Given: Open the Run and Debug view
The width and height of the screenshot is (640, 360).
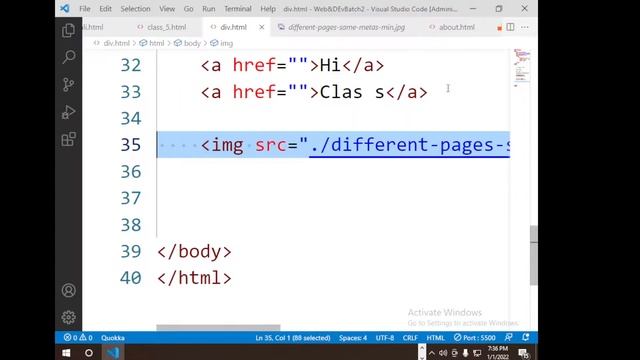Looking at the screenshot, I should click(69, 112).
